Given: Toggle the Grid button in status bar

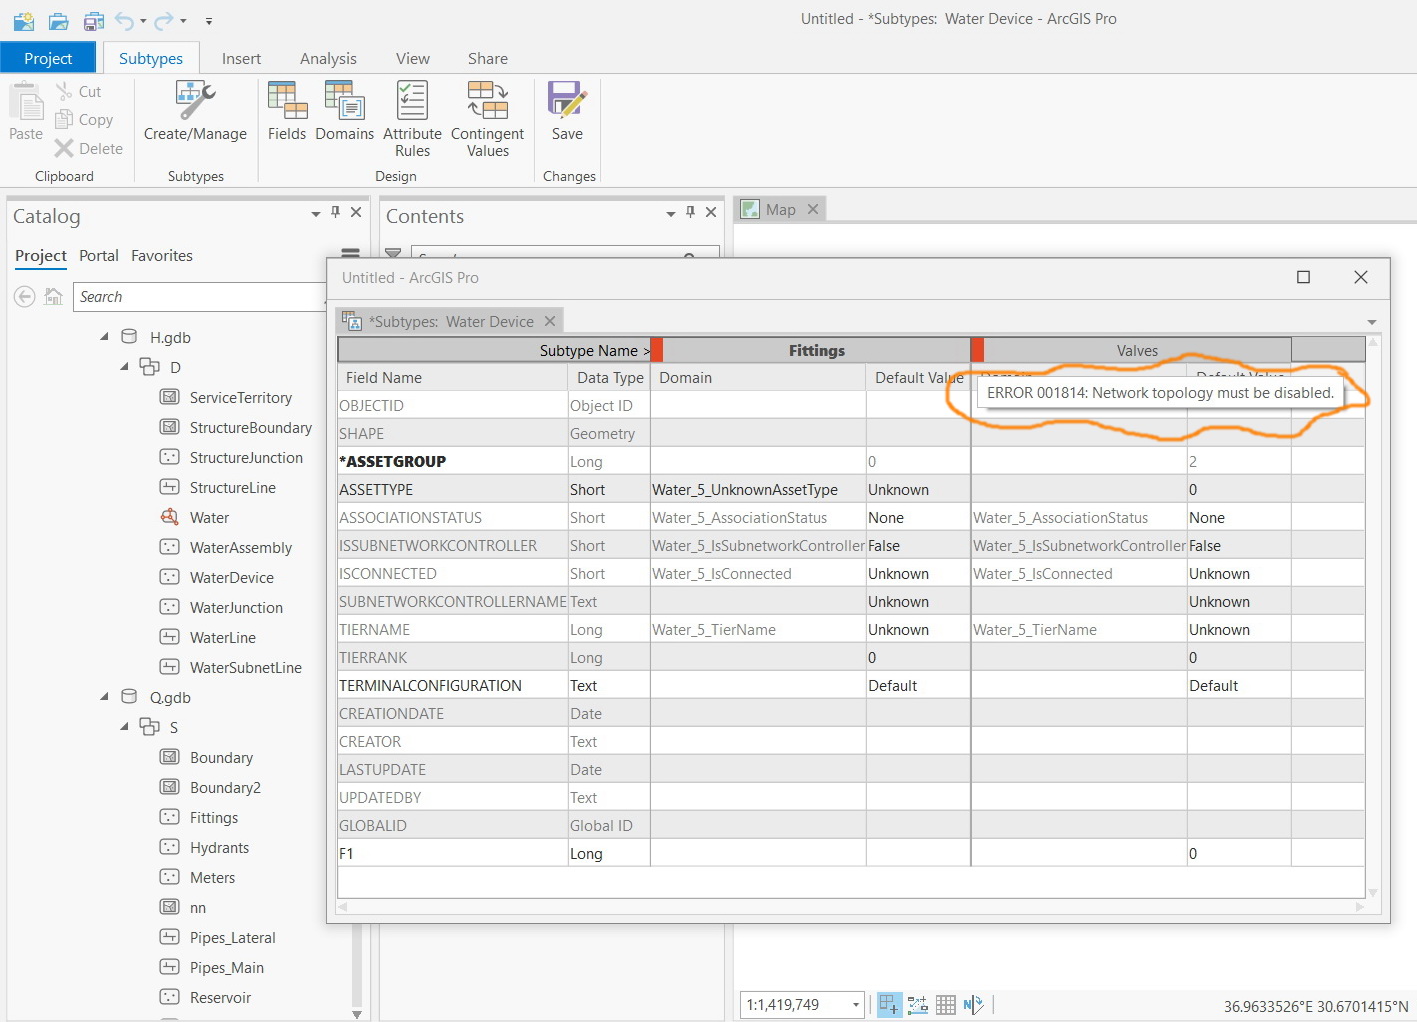Looking at the screenshot, I should pyautogui.click(x=946, y=1005).
